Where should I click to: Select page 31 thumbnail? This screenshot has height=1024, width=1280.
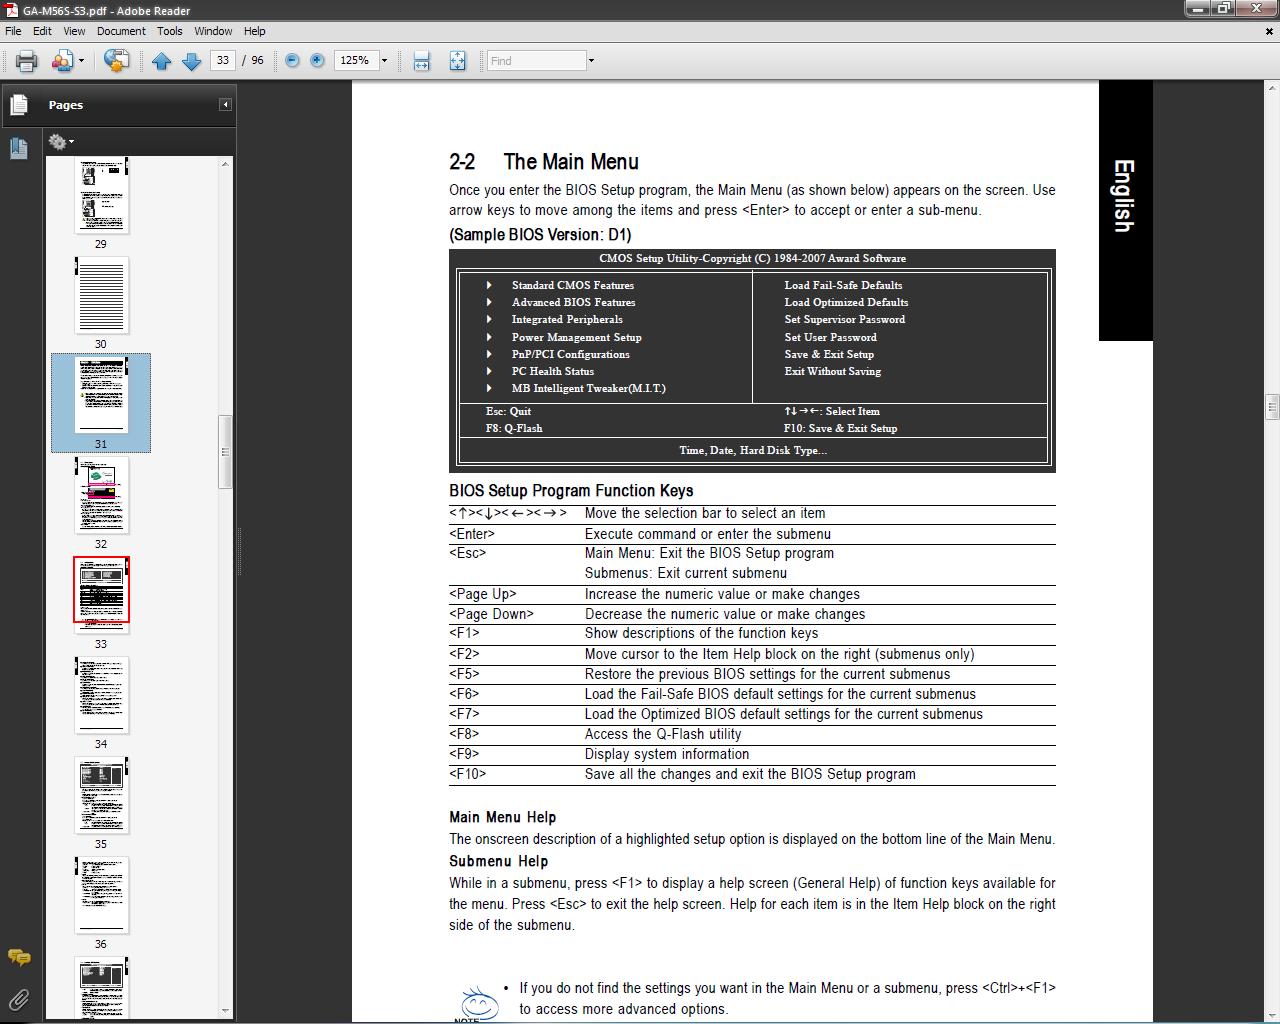[x=101, y=396]
